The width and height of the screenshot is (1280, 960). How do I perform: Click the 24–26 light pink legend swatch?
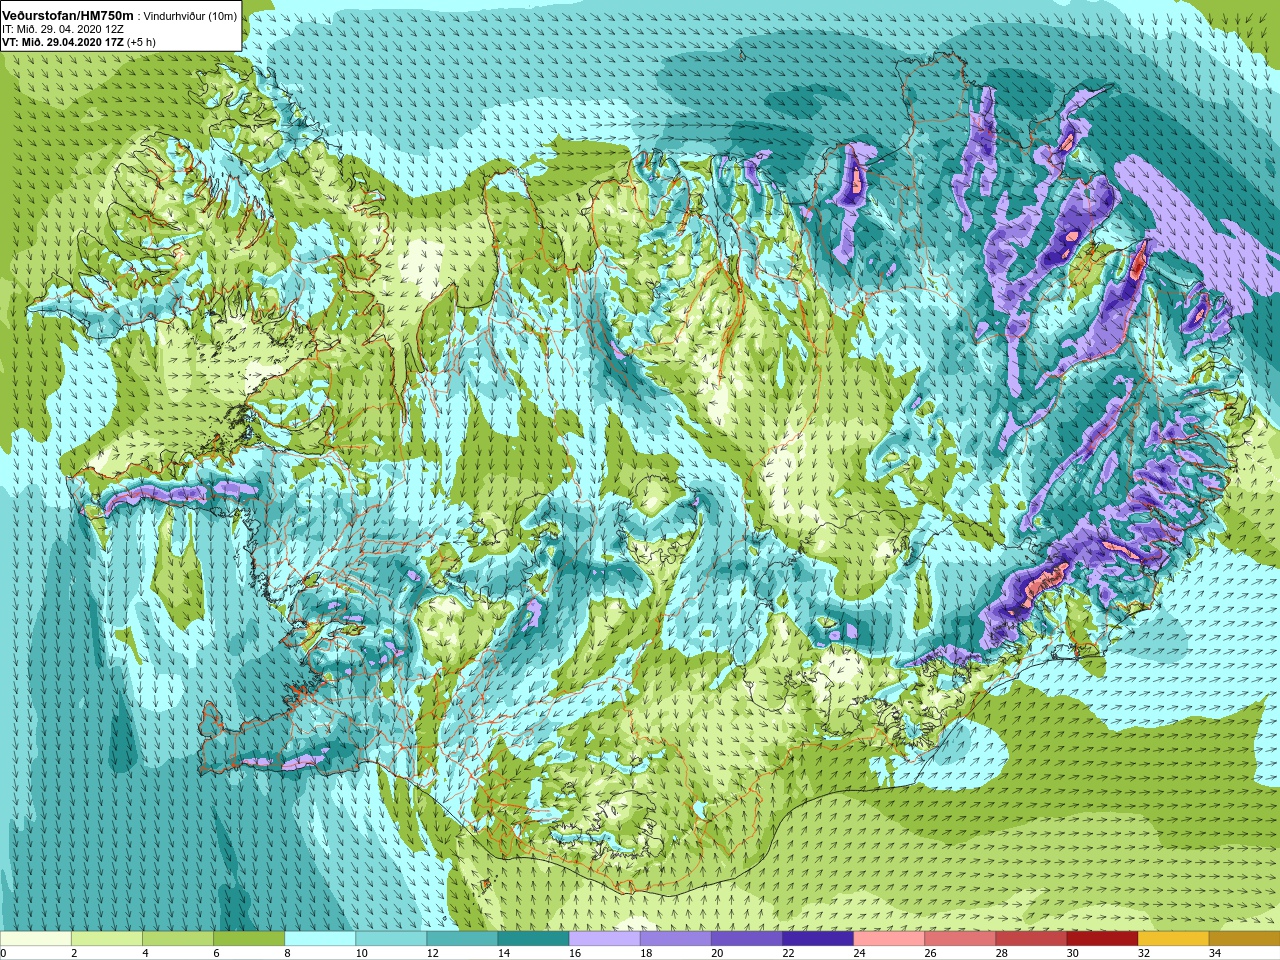888,939
